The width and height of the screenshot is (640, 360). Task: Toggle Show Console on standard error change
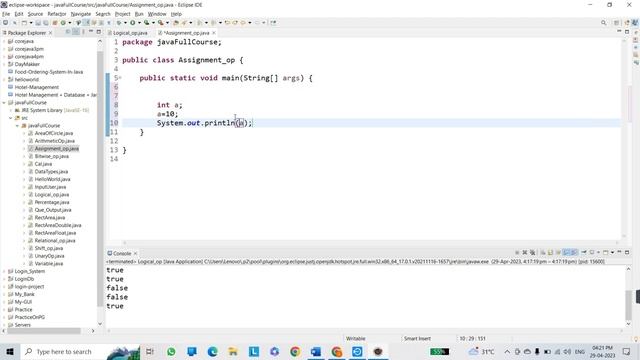click(x=574, y=253)
